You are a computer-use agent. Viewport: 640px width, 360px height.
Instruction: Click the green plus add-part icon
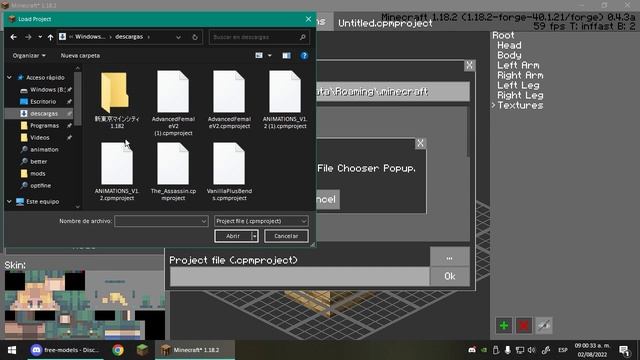[504, 326]
